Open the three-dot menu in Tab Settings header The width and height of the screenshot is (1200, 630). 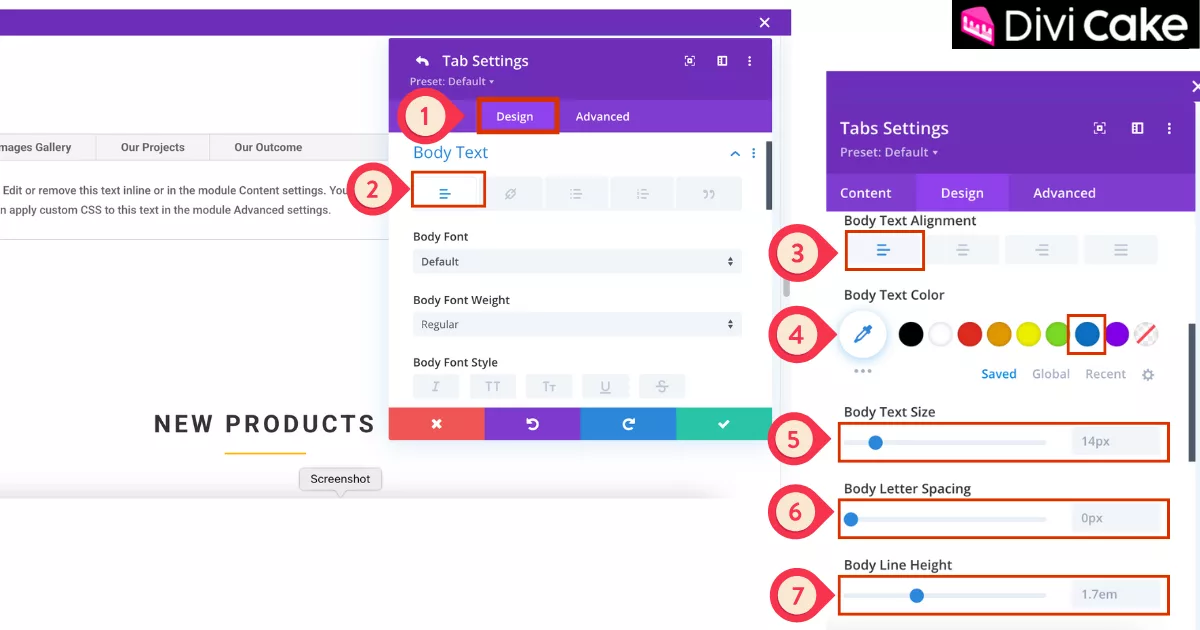click(750, 61)
